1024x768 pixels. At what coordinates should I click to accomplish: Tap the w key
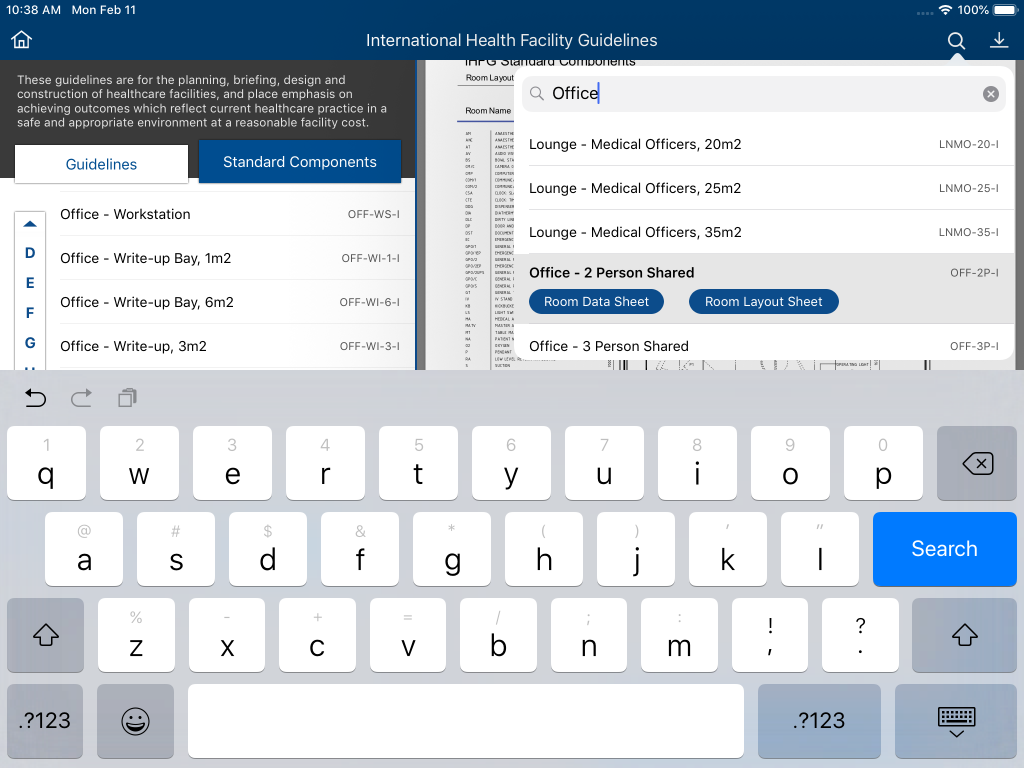coord(139,464)
